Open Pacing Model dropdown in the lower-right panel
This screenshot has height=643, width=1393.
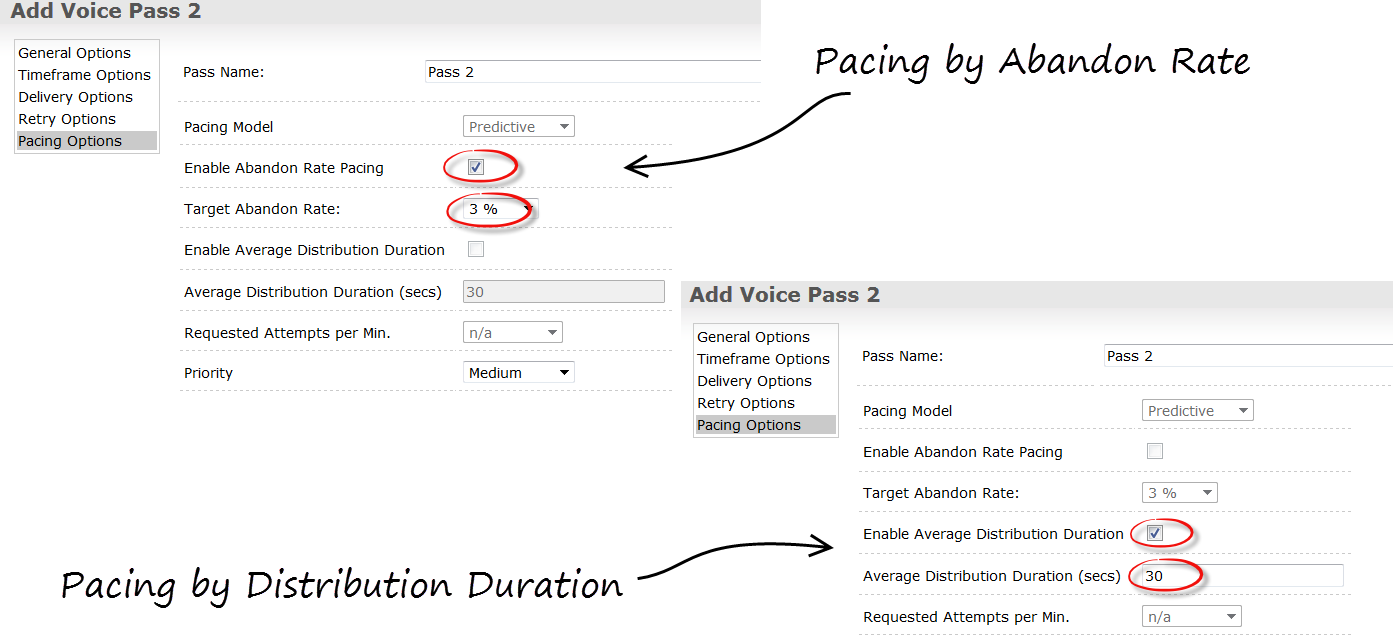tap(1198, 411)
